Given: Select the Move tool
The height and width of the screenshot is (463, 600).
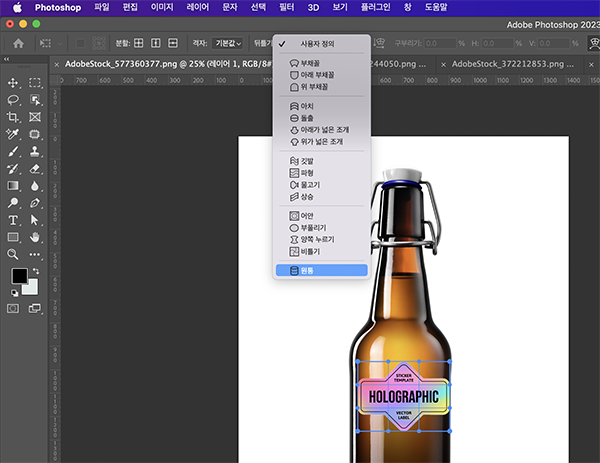Looking at the screenshot, I should tap(14, 84).
